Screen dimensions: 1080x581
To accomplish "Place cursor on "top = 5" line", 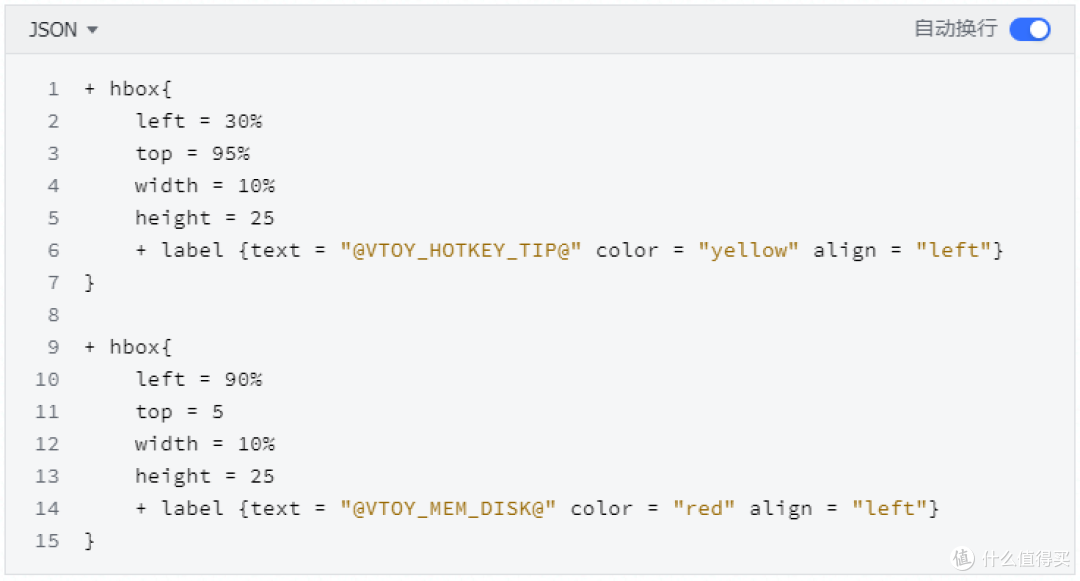I will pos(180,411).
